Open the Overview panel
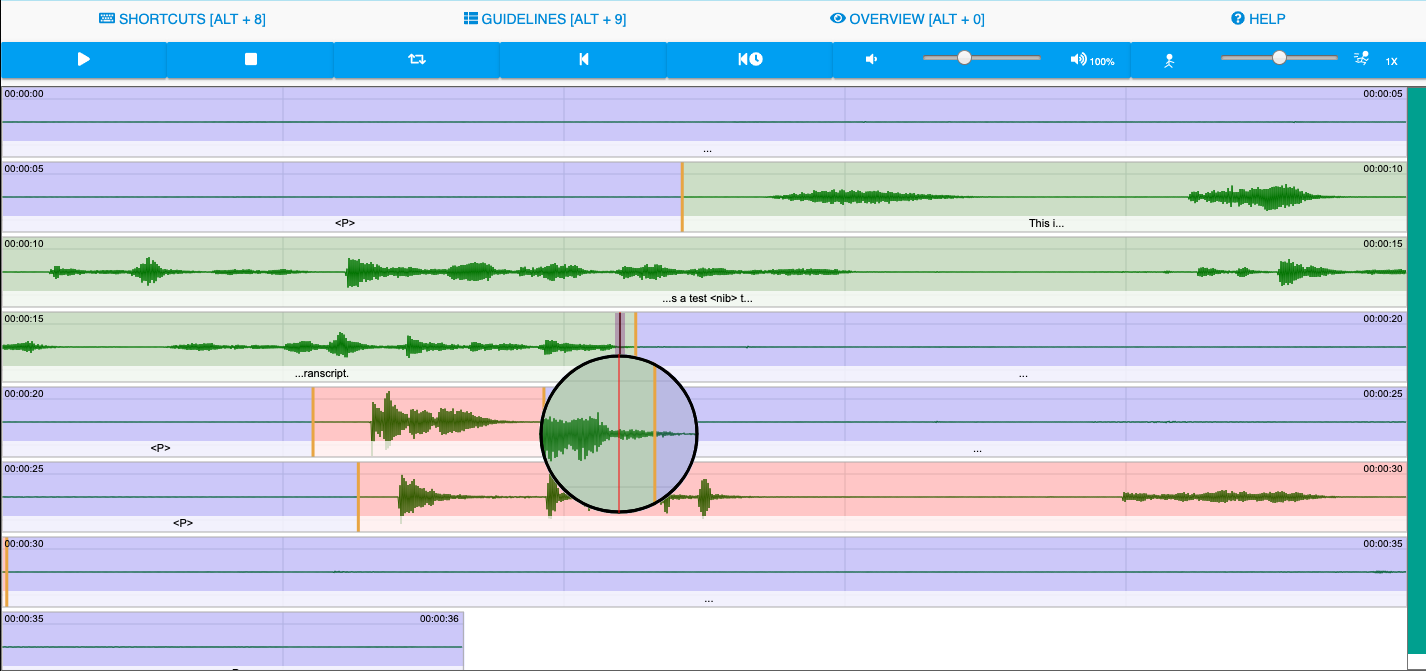 pyautogui.click(x=907, y=19)
